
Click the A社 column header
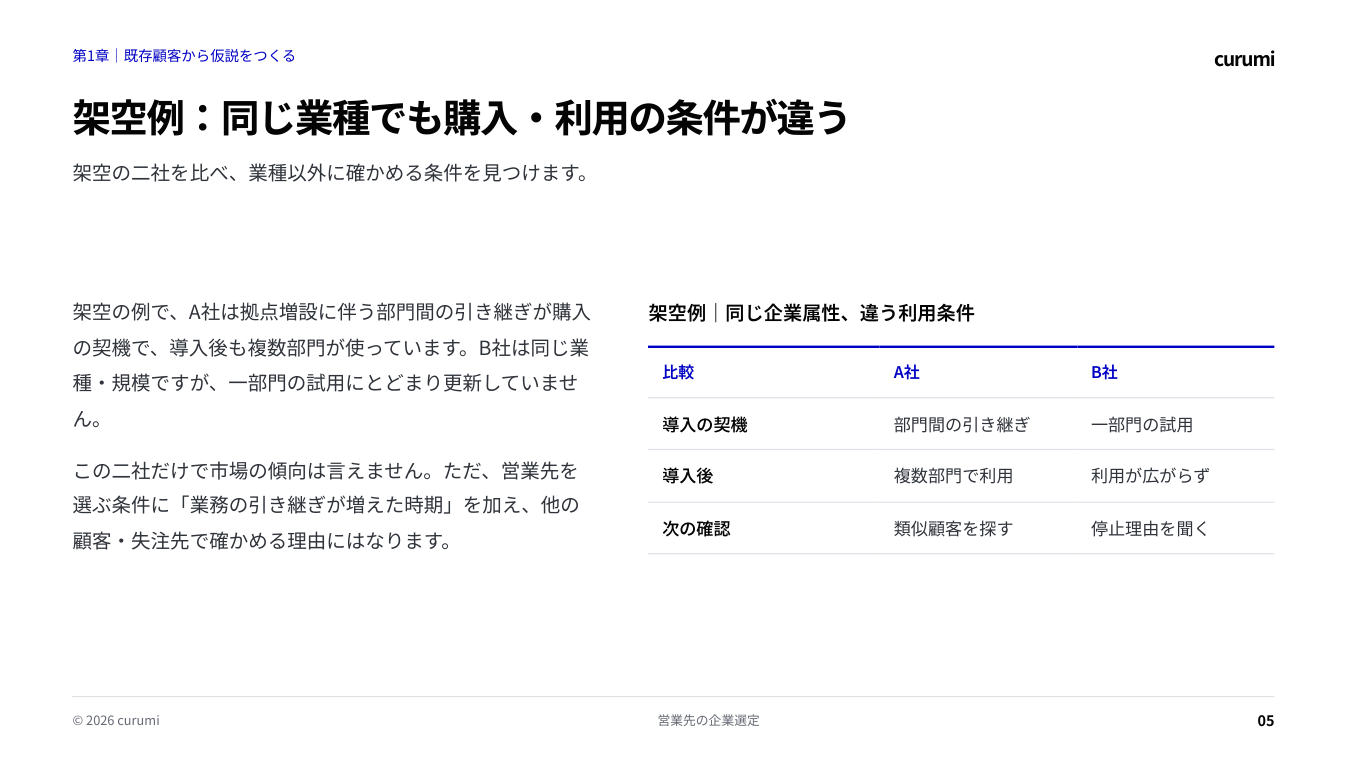(906, 372)
